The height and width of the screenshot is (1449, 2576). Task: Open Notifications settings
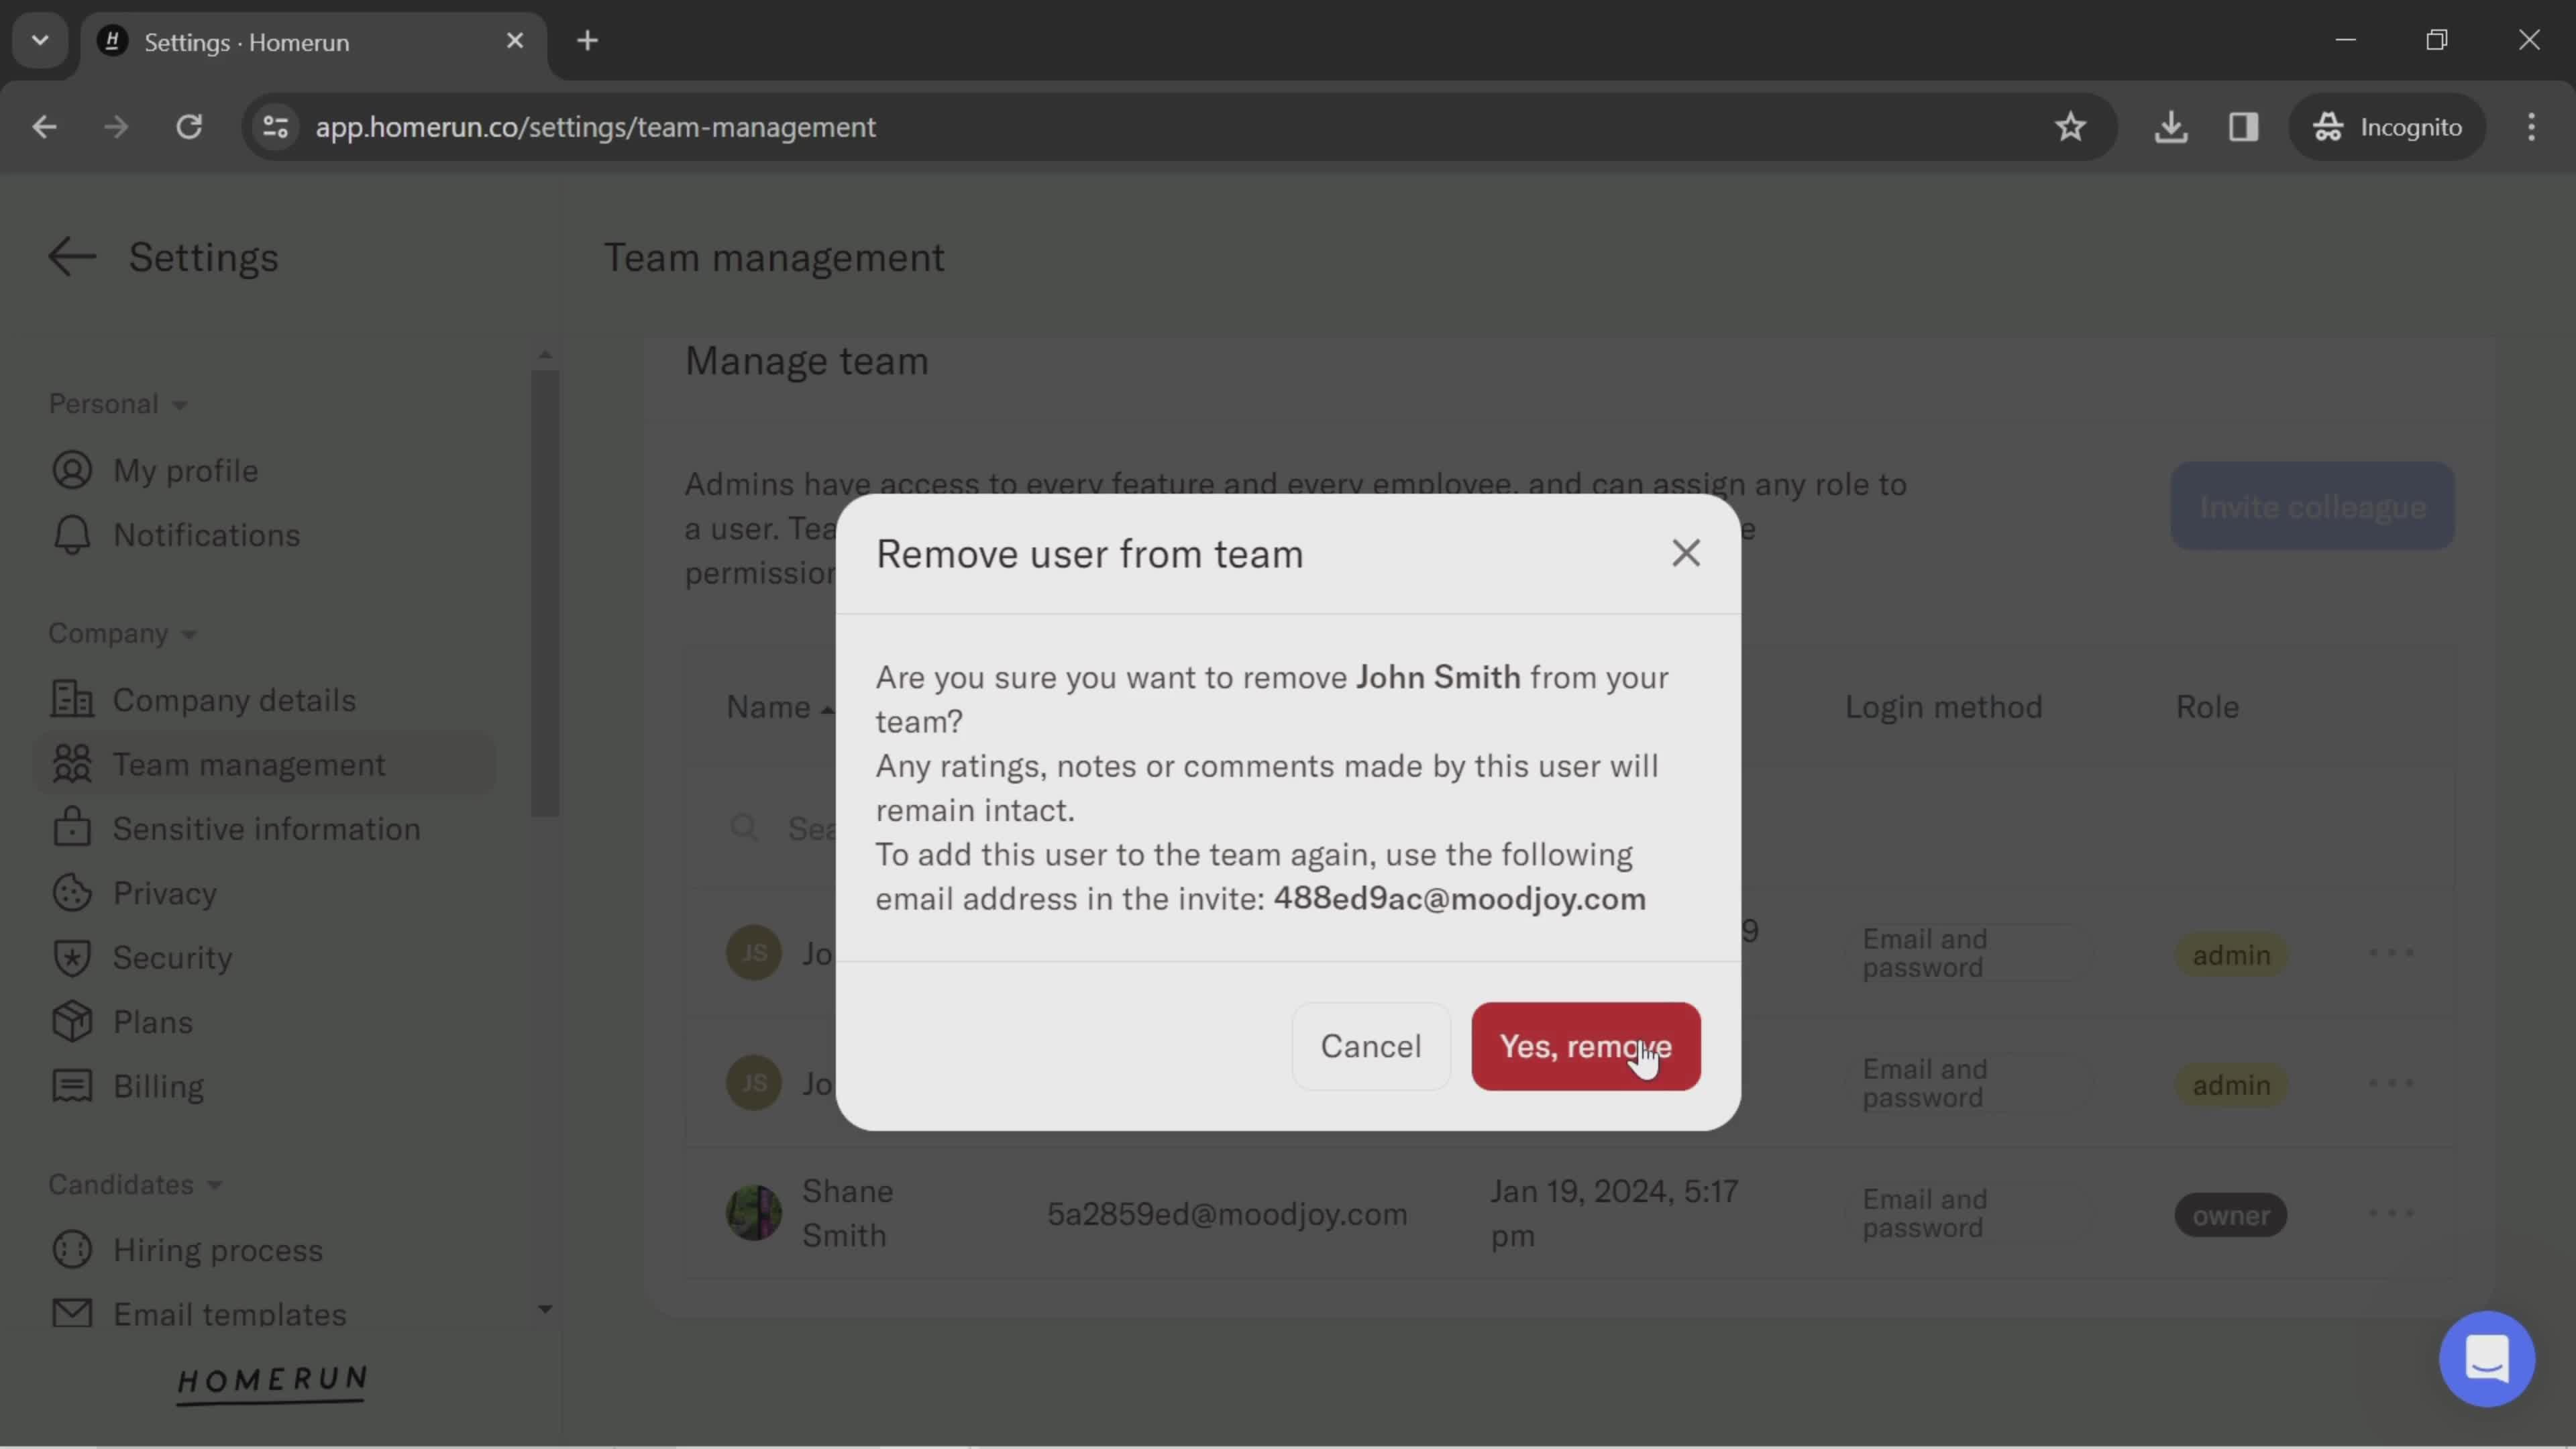point(206,535)
